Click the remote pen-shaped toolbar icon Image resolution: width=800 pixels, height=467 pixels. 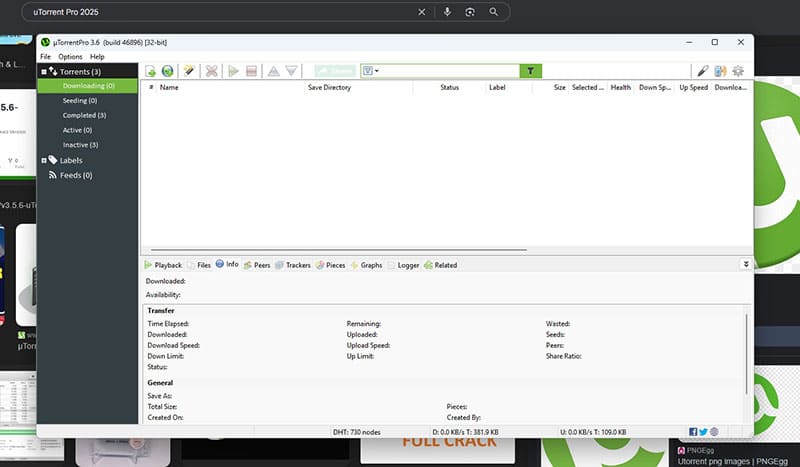(x=703, y=71)
